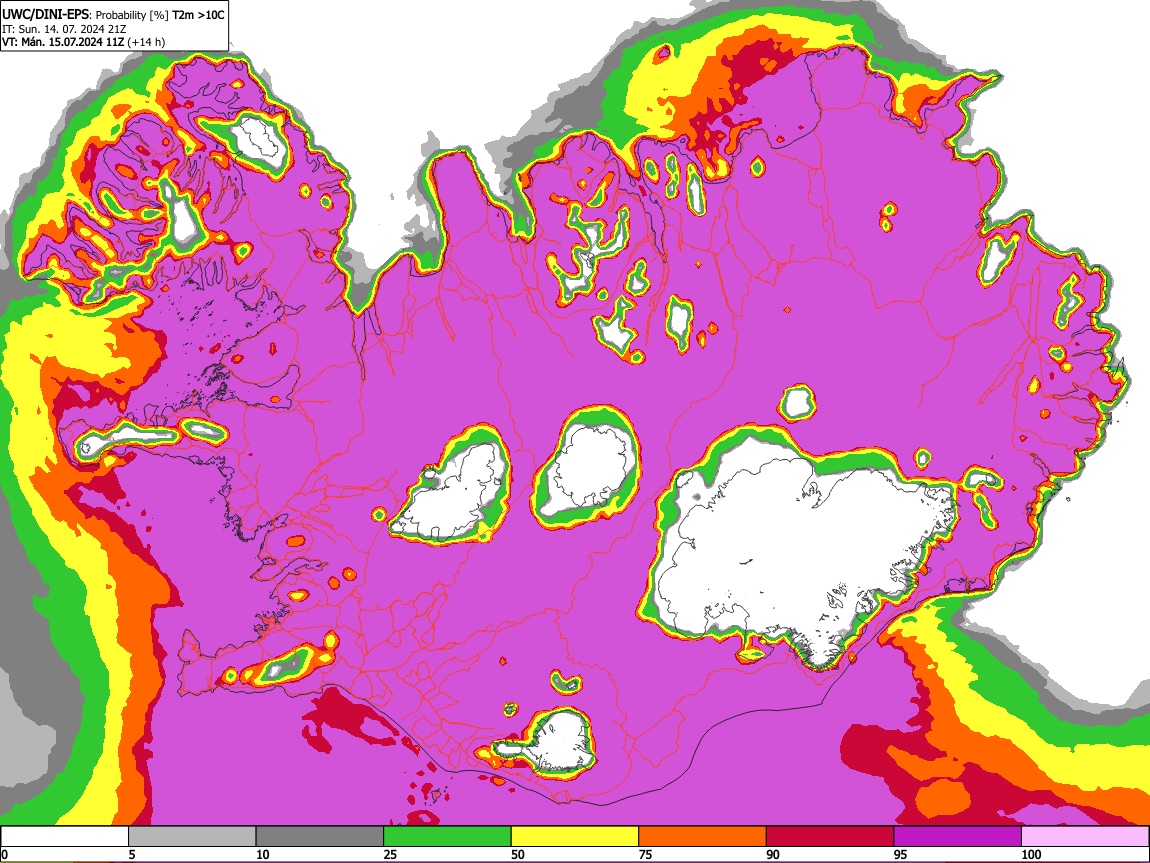
Task: Click the orange 75-90% legend swatch
Action: (703, 836)
